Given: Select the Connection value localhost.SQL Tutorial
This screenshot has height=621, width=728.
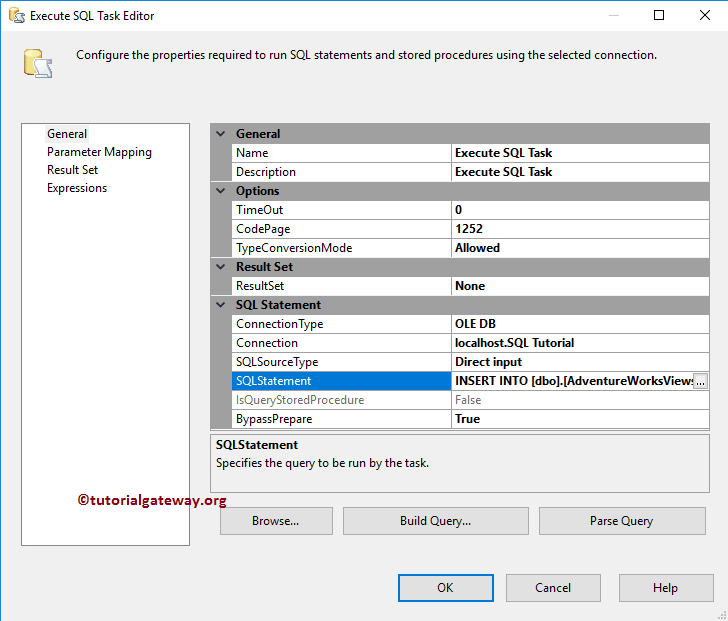Looking at the screenshot, I should point(580,343).
